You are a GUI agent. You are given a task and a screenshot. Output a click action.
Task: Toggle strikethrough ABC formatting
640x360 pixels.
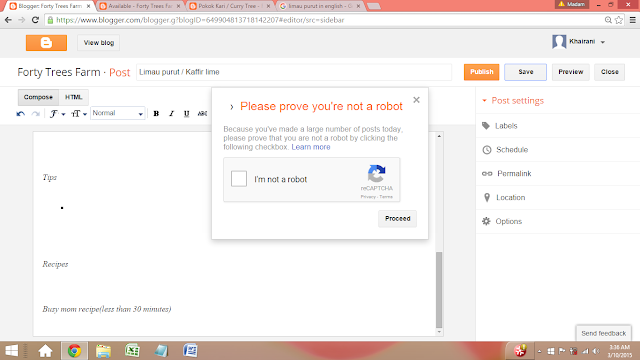pos(202,114)
